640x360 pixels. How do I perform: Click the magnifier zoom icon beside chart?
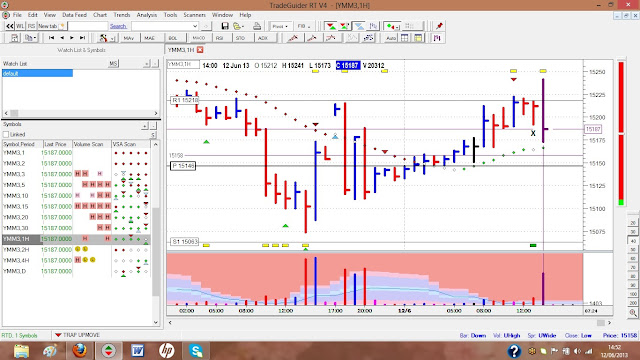(x=633, y=313)
